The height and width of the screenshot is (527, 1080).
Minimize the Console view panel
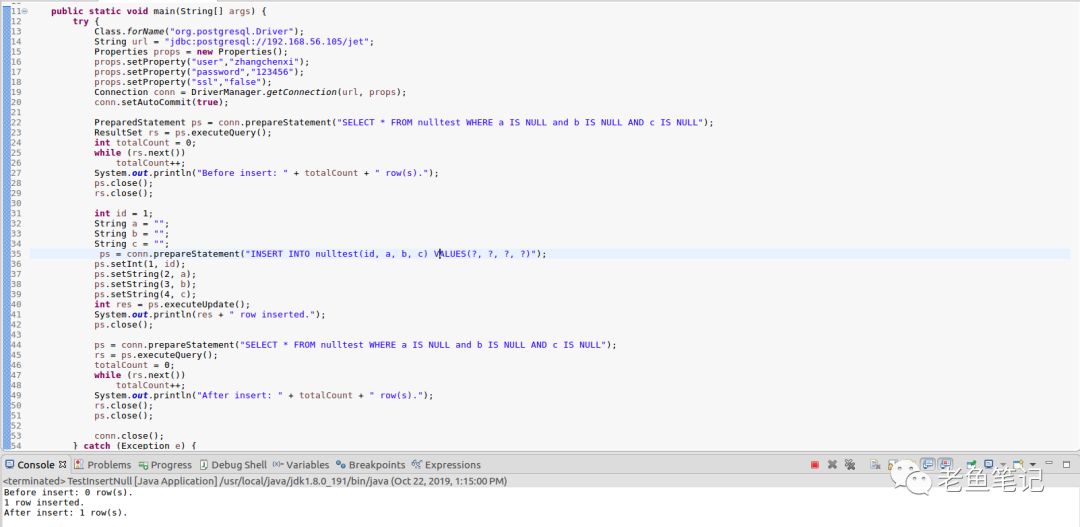point(1049,463)
